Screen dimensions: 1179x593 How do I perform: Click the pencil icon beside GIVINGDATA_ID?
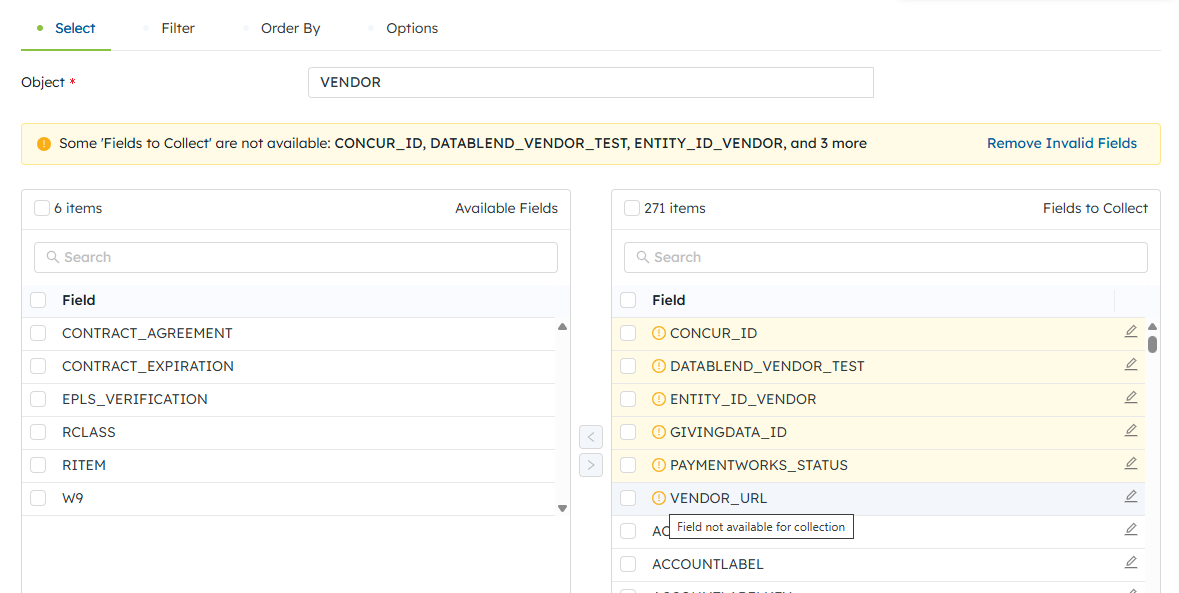pyautogui.click(x=1131, y=431)
